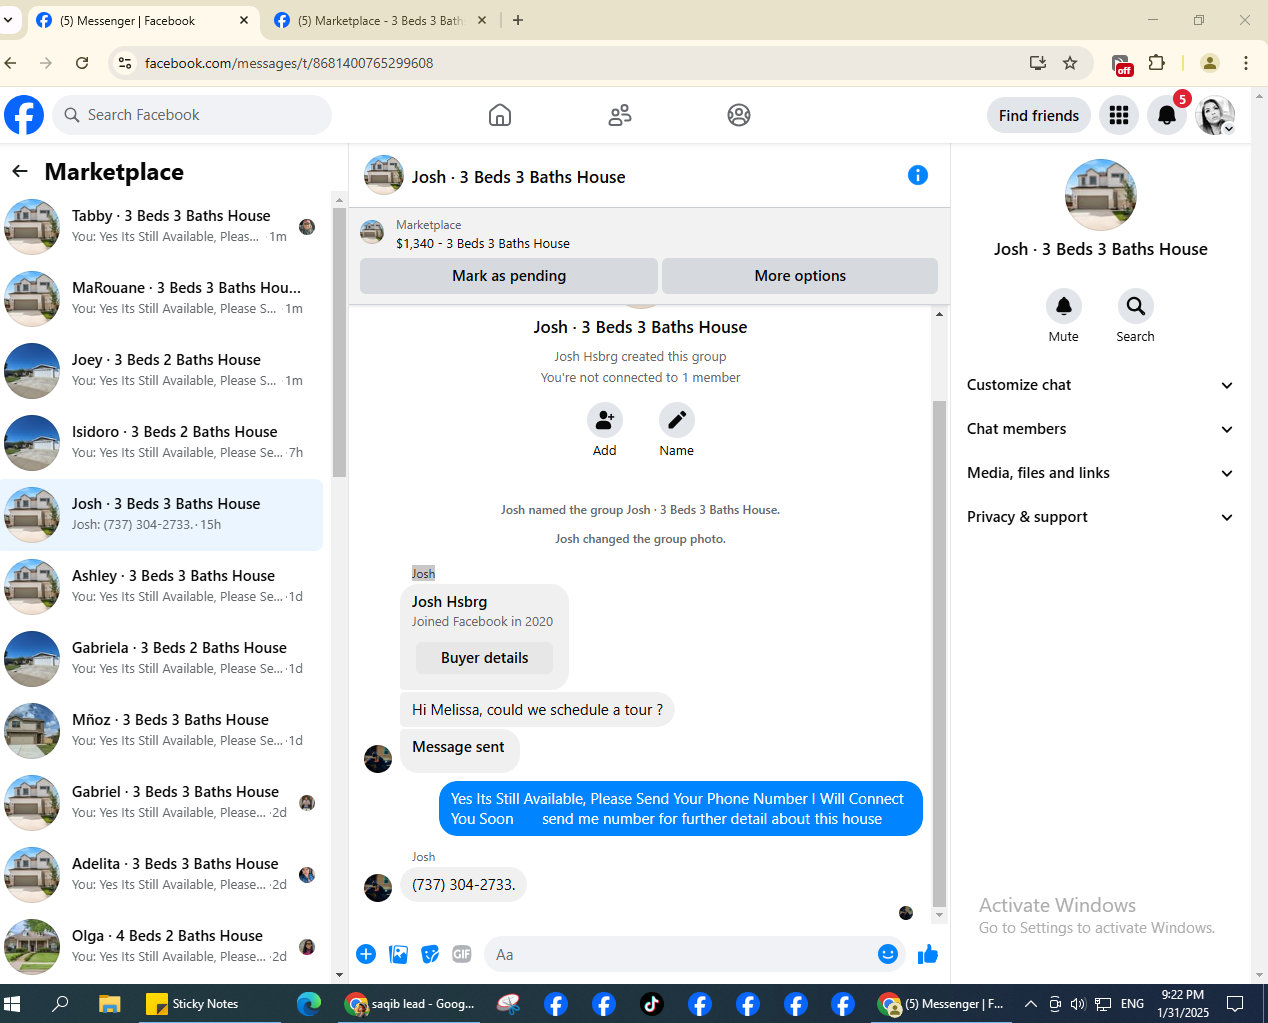
Task: Open Windows Start menu
Action: tap(12, 1004)
